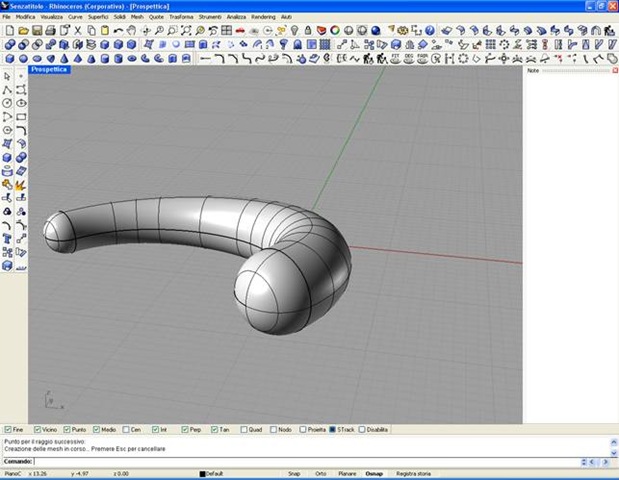Select the arrow pointer tool in left toolbar

pos(8,76)
